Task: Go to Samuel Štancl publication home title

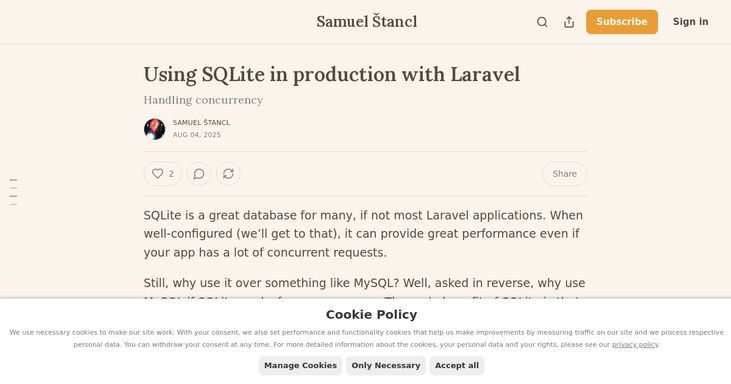Action: [x=366, y=22]
